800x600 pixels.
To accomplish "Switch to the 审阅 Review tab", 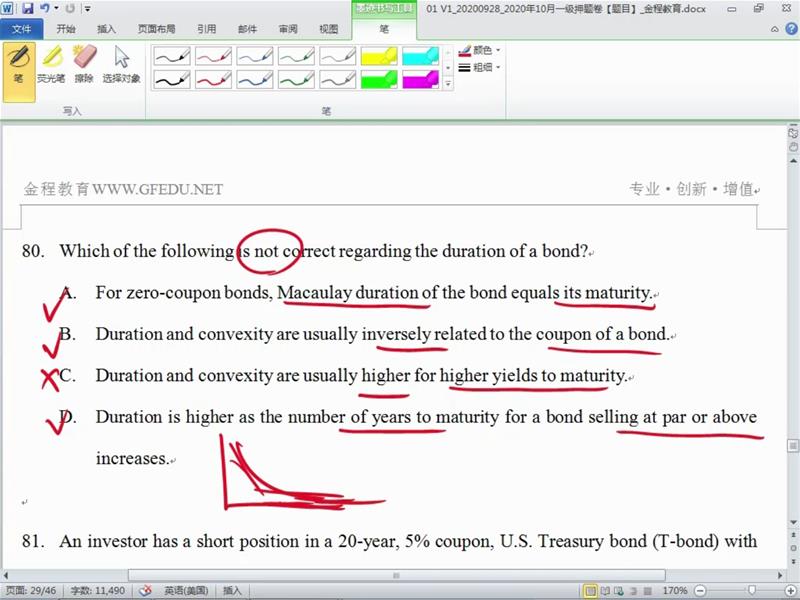I will (x=287, y=29).
